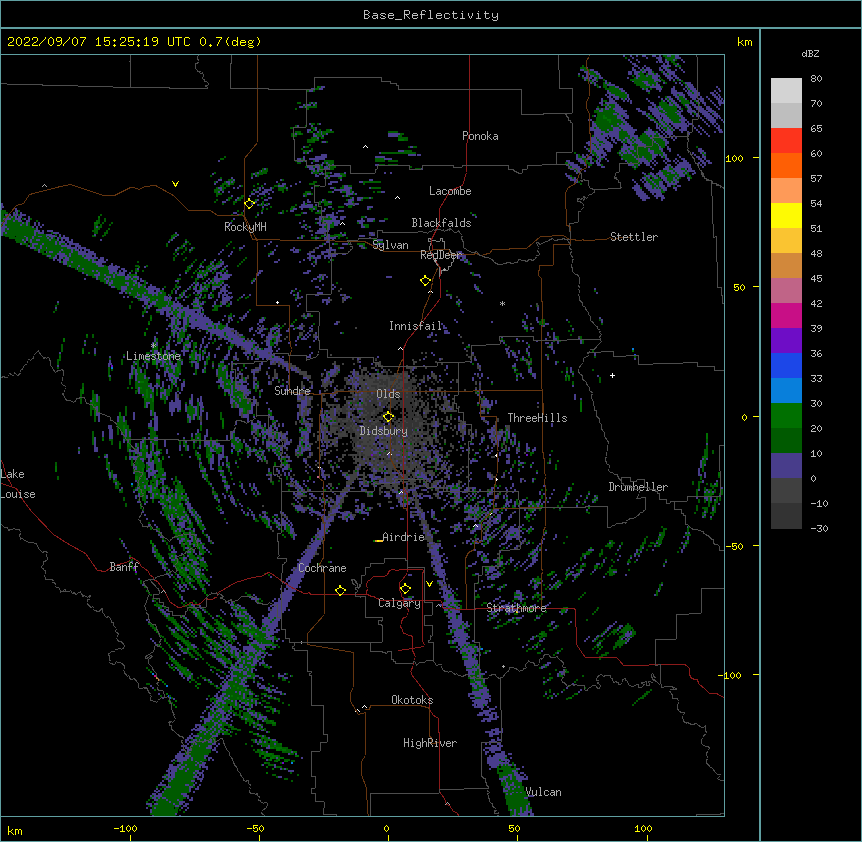
Task: Click the yellow marker southwest of RedDeer
Action: (x=425, y=281)
